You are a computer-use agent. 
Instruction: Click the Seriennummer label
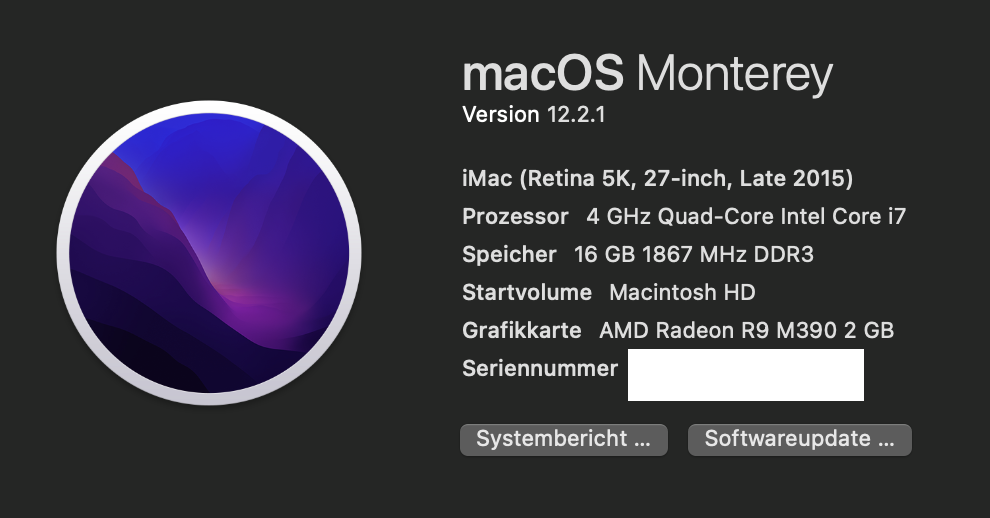540,369
